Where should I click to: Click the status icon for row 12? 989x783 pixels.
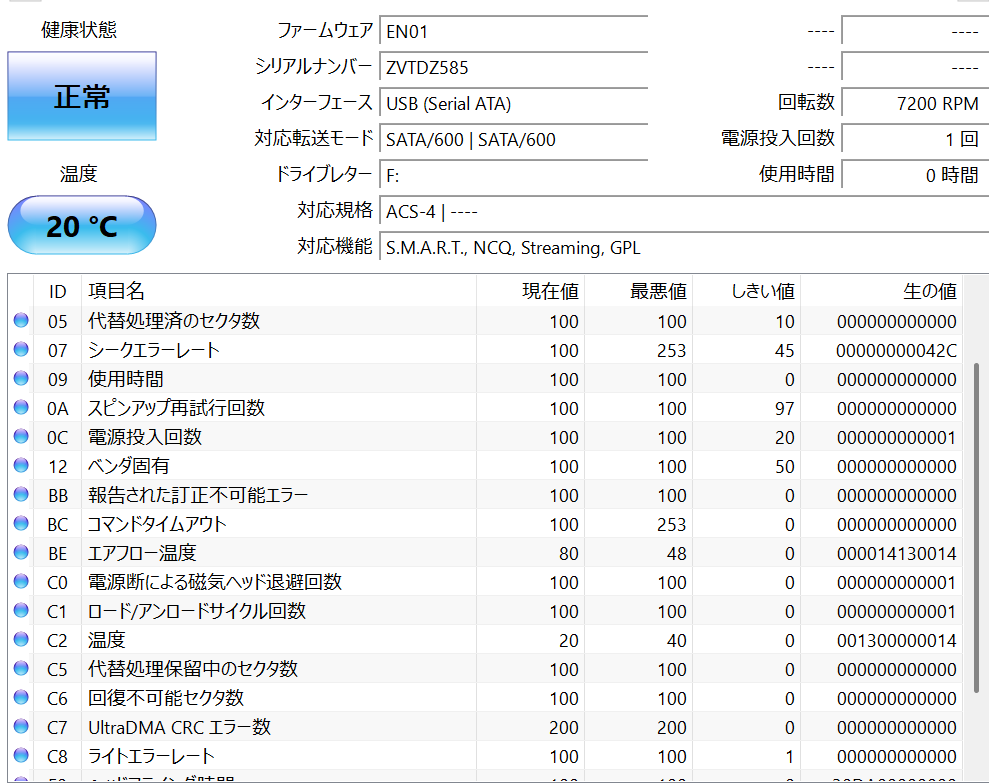click(21, 466)
